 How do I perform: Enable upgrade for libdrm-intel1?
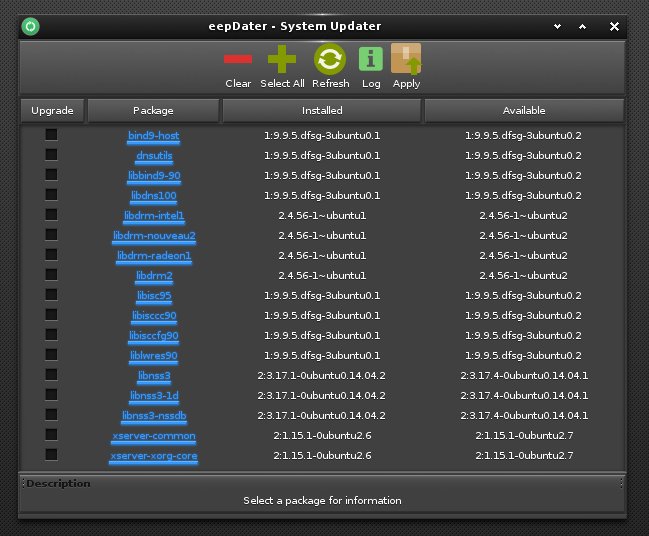pos(51,214)
